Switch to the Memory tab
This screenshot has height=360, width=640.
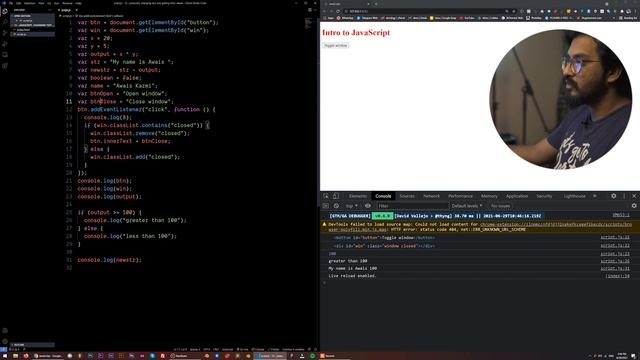pyautogui.click(x=489, y=196)
